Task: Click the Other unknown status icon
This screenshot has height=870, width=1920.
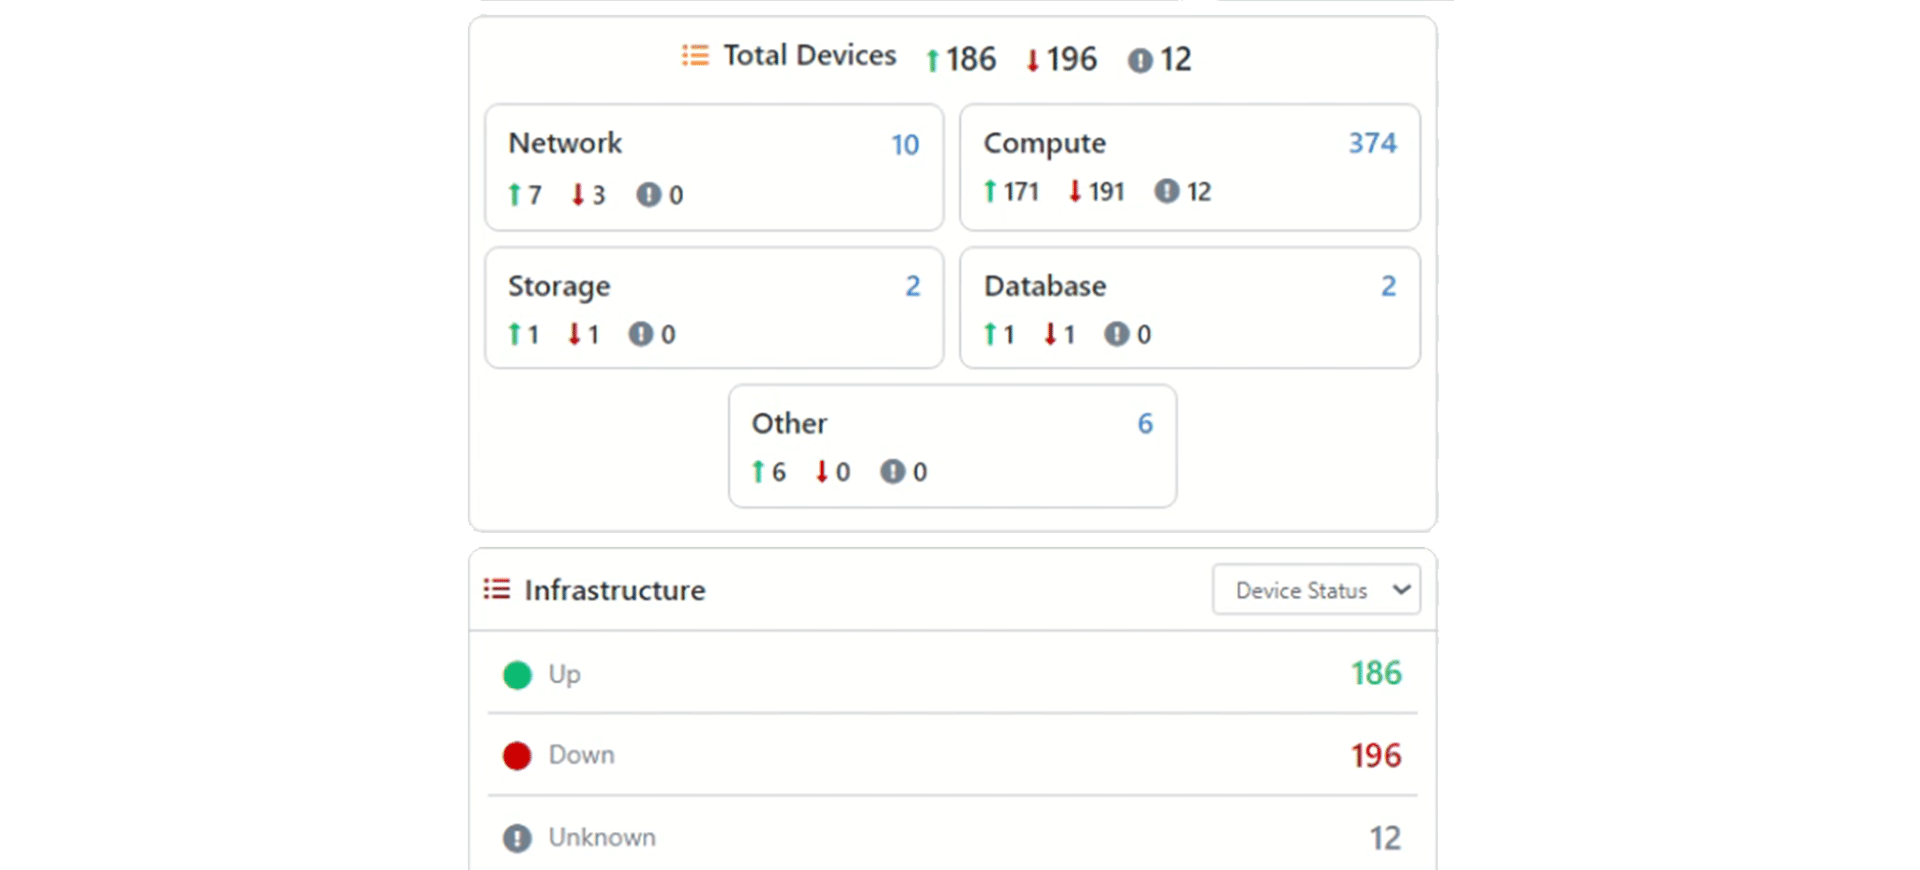Action: click(x=893, y=471)
